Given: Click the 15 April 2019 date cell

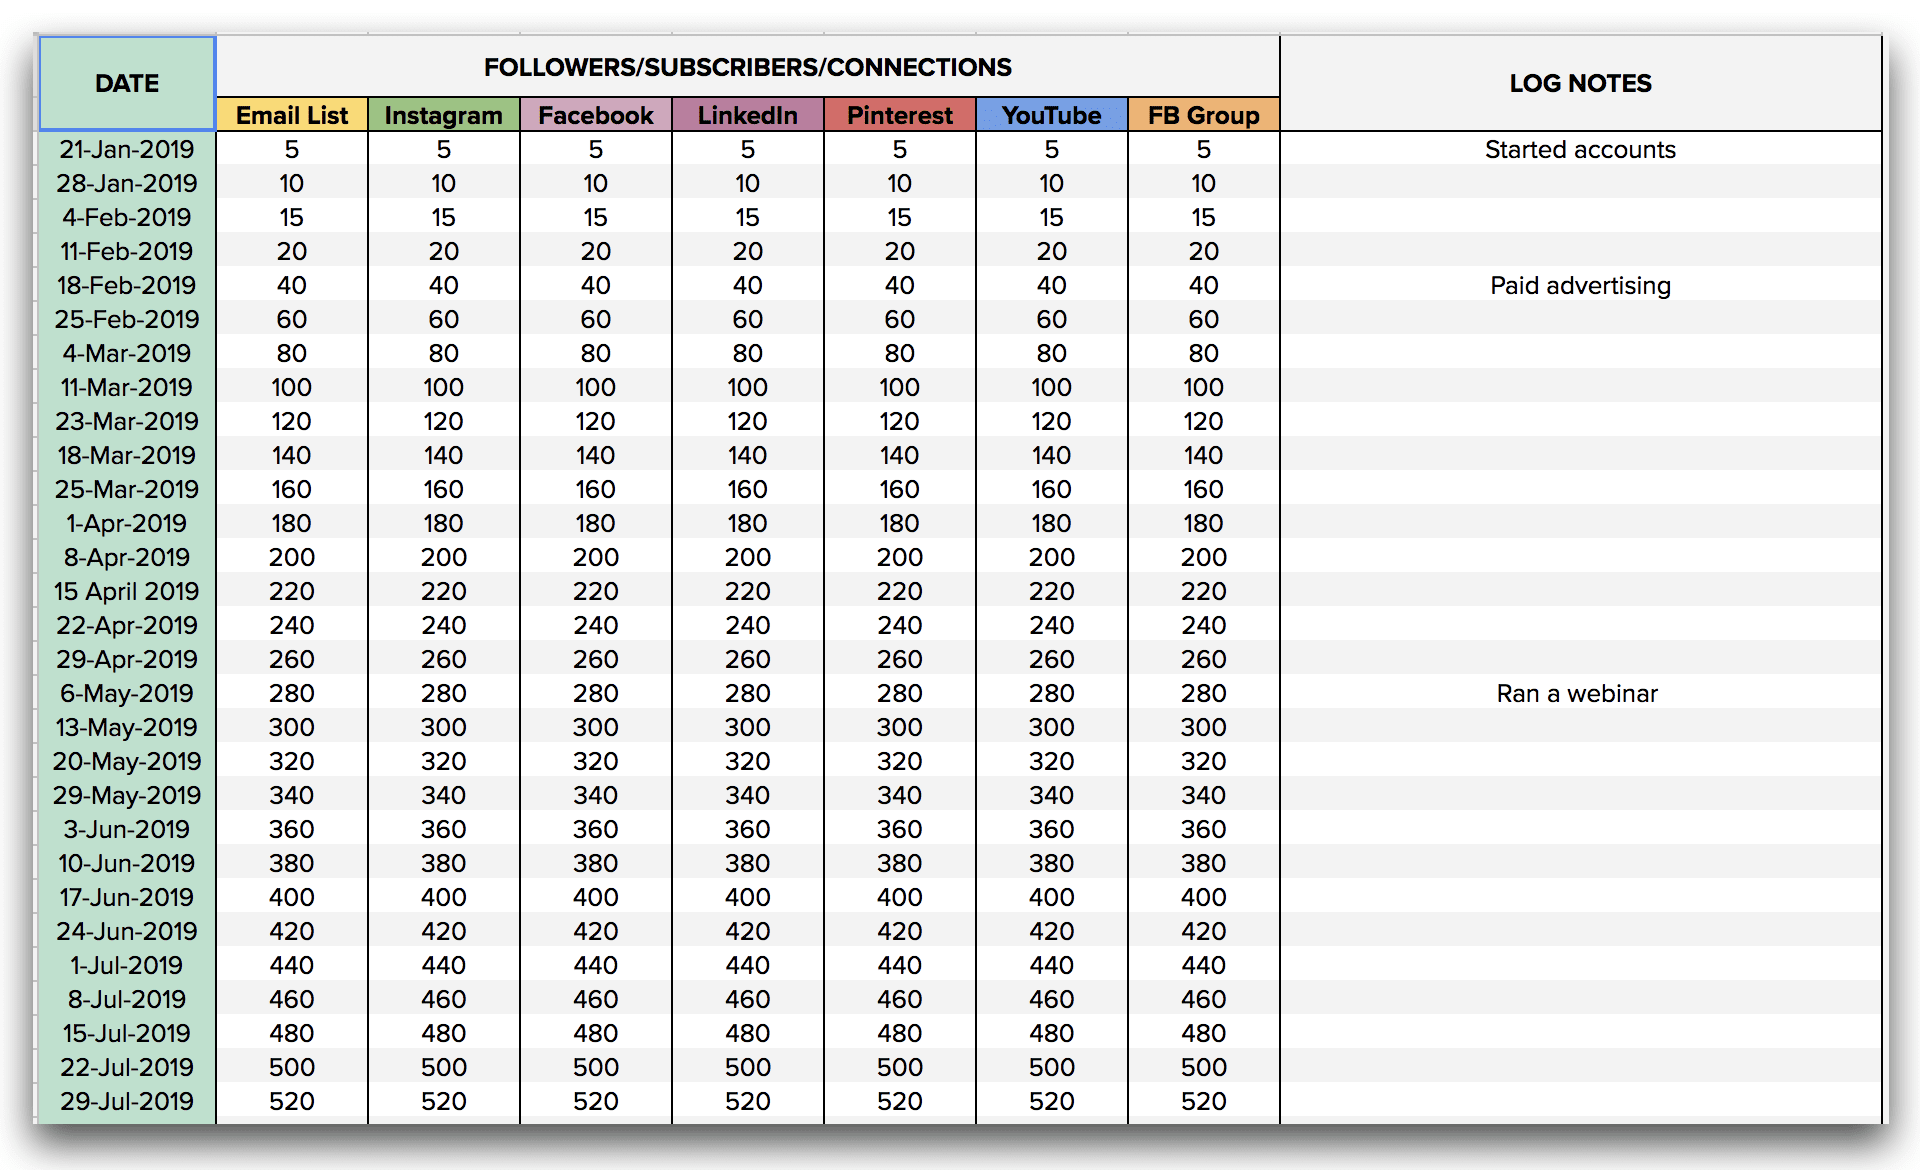Looking at the screenshot, I should click(126, 591).
